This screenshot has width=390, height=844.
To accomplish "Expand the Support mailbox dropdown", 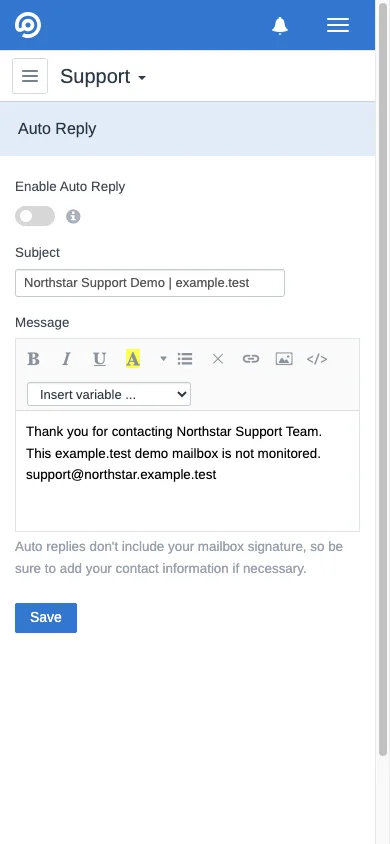I will point(103,76).
